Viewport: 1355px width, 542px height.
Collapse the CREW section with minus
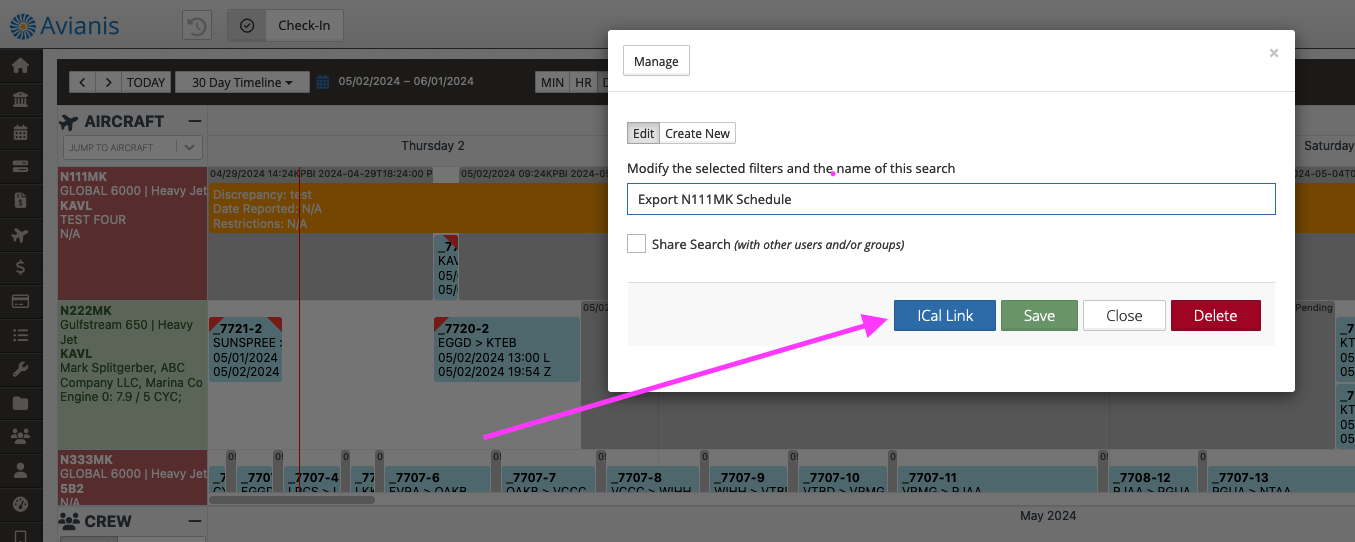click(x=194, y=521)
